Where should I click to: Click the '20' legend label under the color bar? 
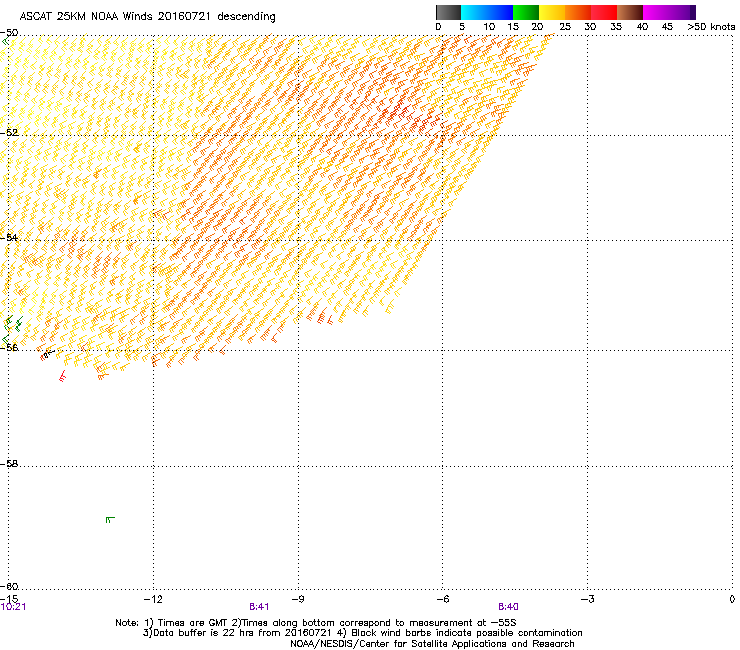537,27
